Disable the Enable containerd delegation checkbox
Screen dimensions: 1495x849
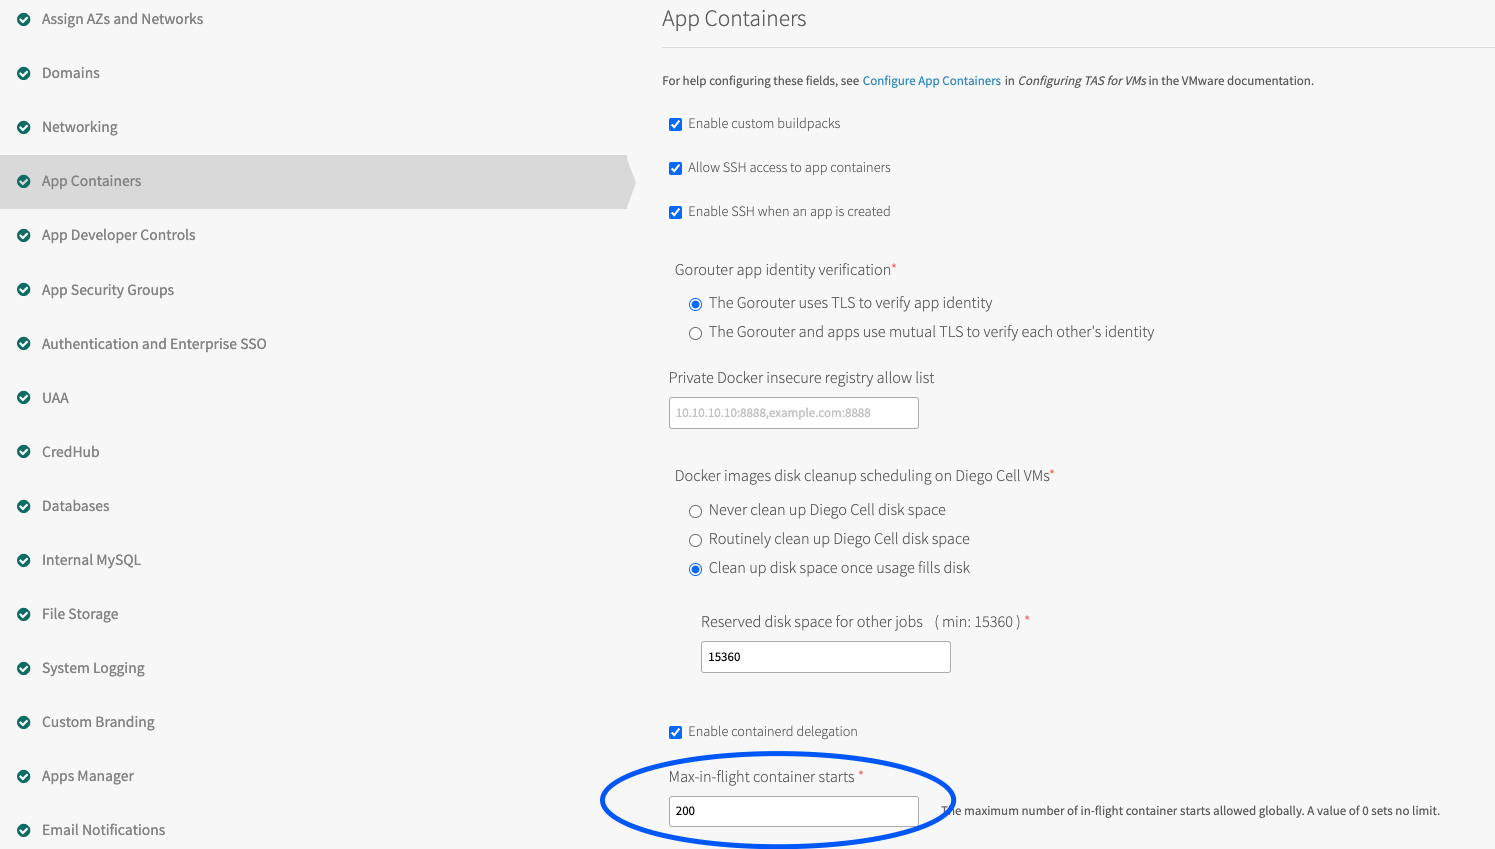click(x=676, y=732)
